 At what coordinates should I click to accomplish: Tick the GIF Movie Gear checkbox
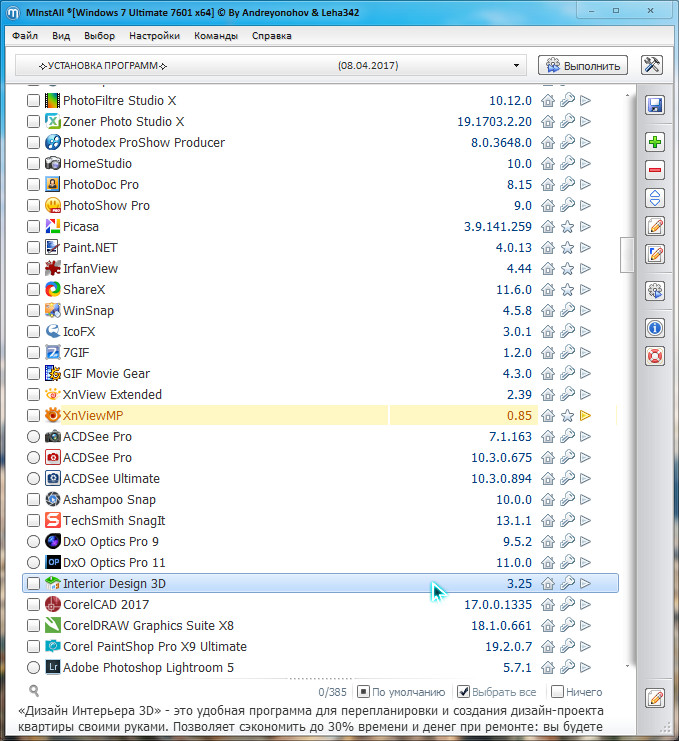33,373
